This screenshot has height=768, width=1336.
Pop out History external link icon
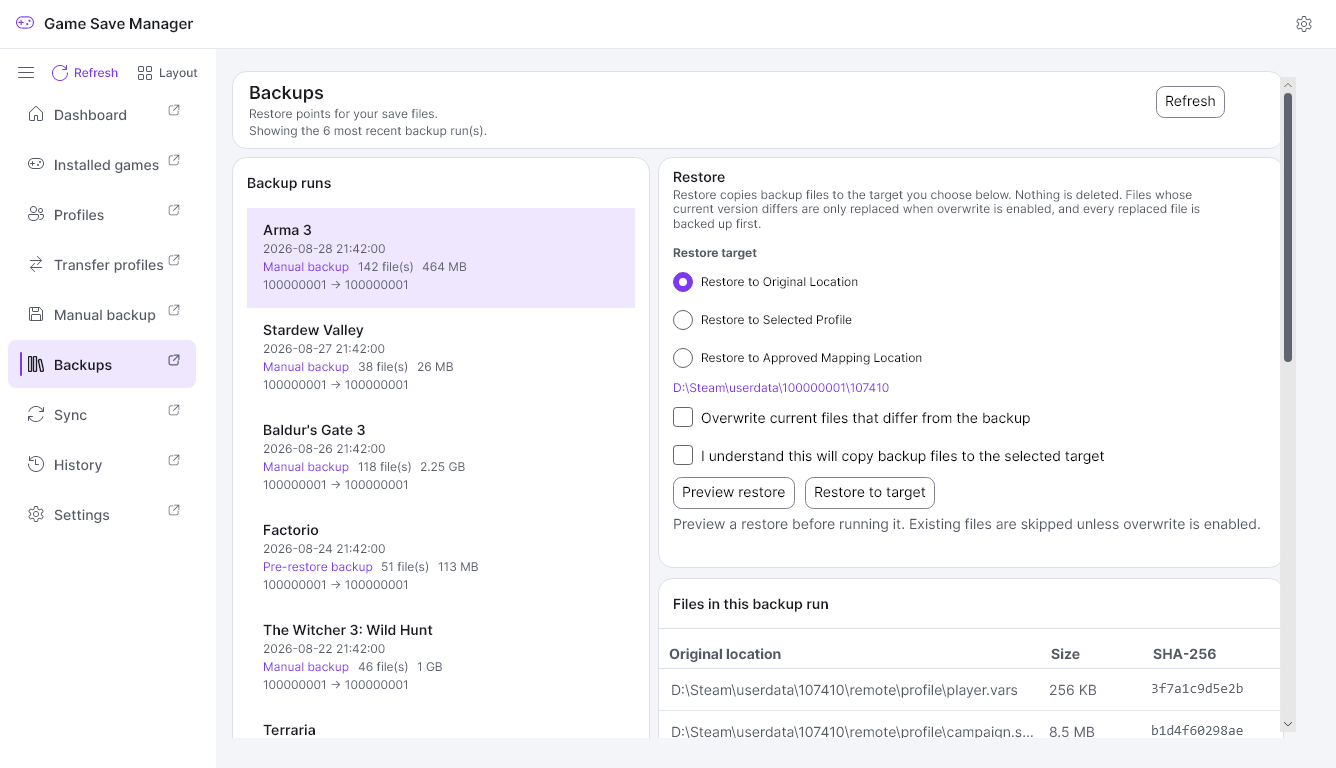click(174, 460)
